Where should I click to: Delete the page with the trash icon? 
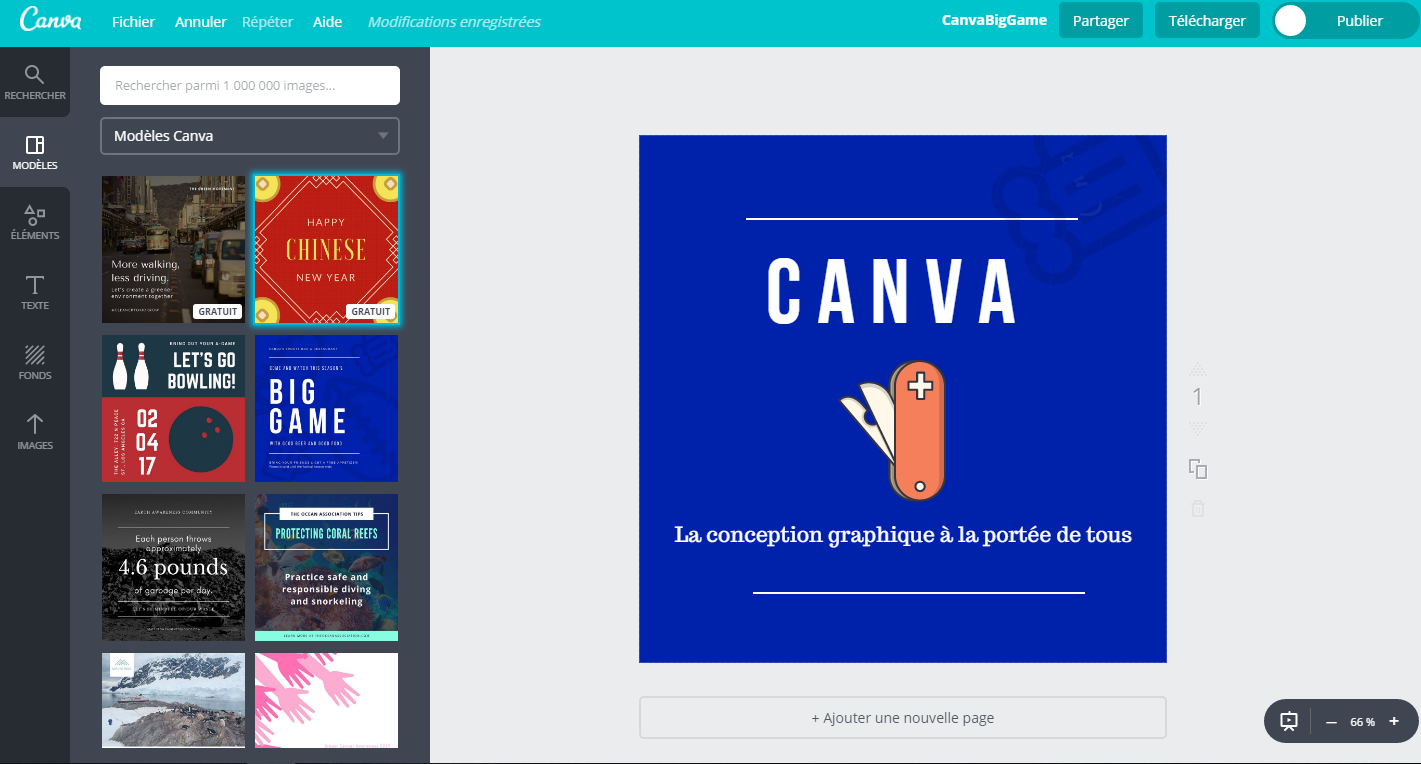pyautogui.click(x=1197, y=508)
